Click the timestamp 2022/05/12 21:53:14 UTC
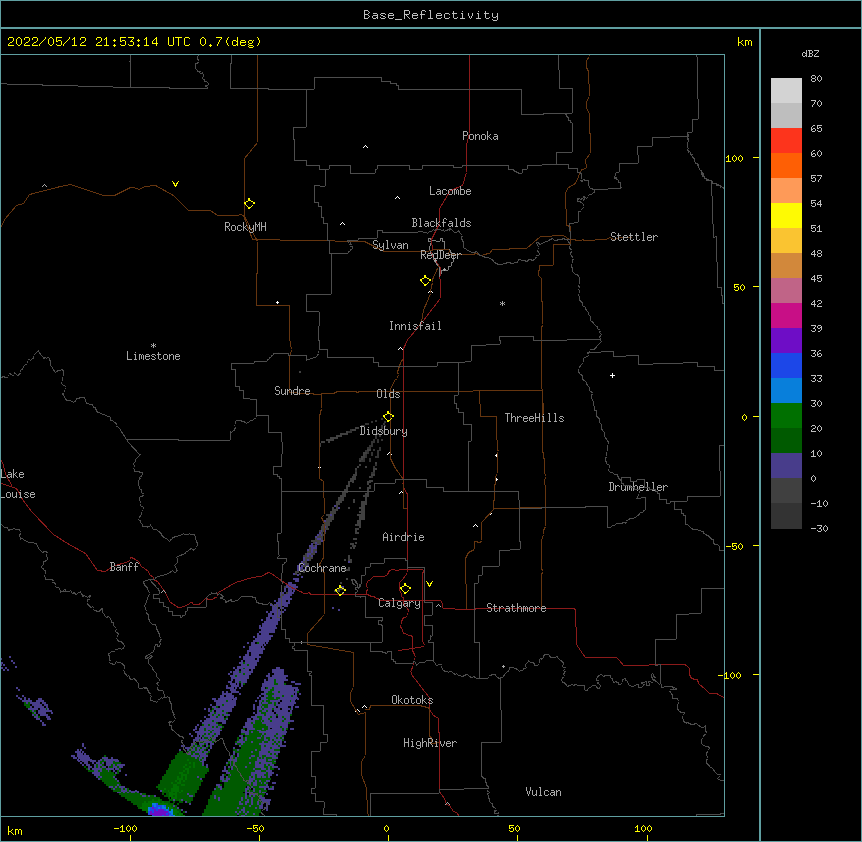The width and height of the screenshot is (862, 842). pyautogui.click(x=99, y=42)
